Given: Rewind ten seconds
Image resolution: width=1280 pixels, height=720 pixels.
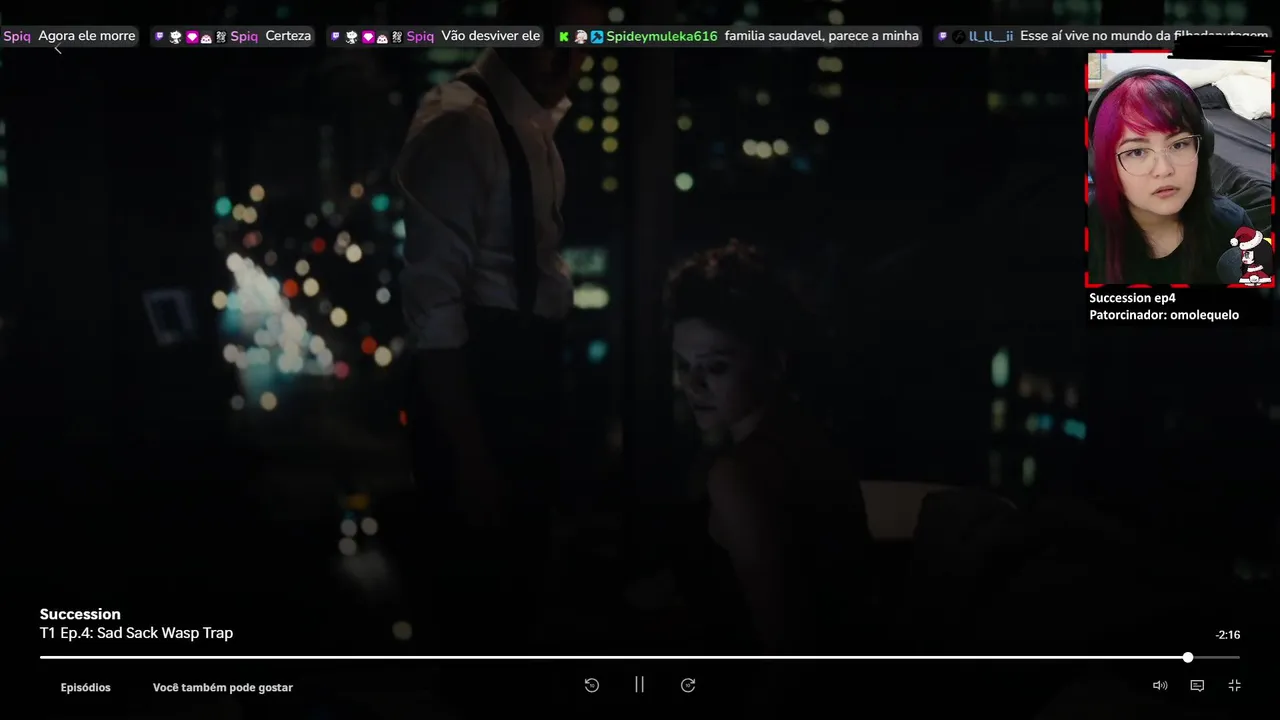Looking at the screenshot, I should tap(592, 685).
